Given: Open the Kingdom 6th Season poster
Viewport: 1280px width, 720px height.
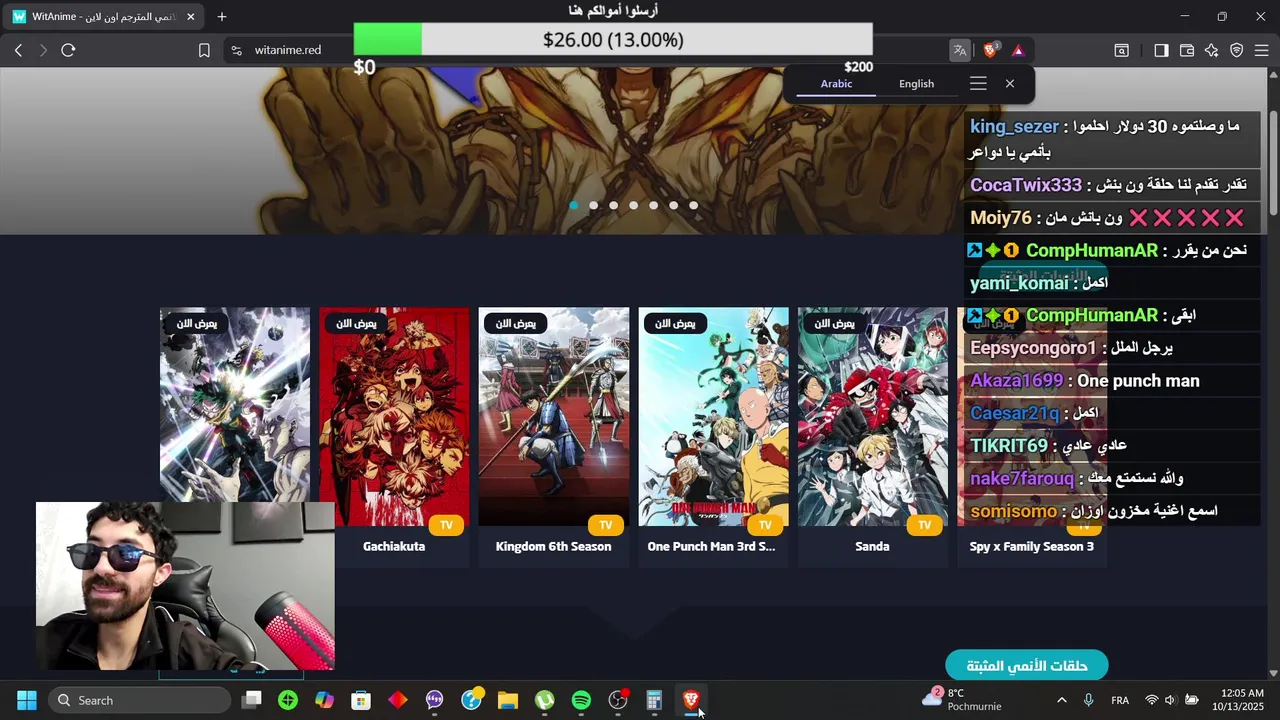Looking at the screenshot, I should (x=554, y=416).
